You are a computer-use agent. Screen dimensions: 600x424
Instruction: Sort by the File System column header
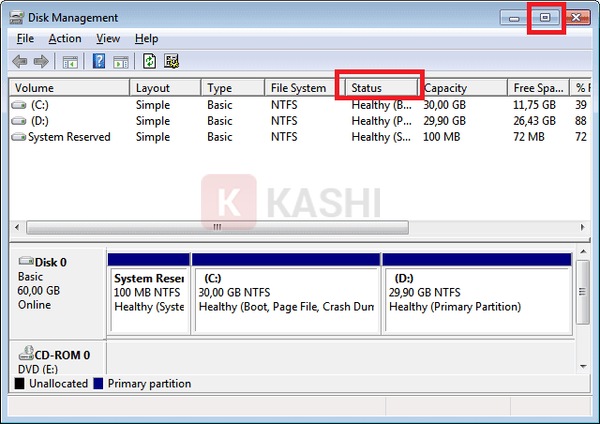(298, 88)
